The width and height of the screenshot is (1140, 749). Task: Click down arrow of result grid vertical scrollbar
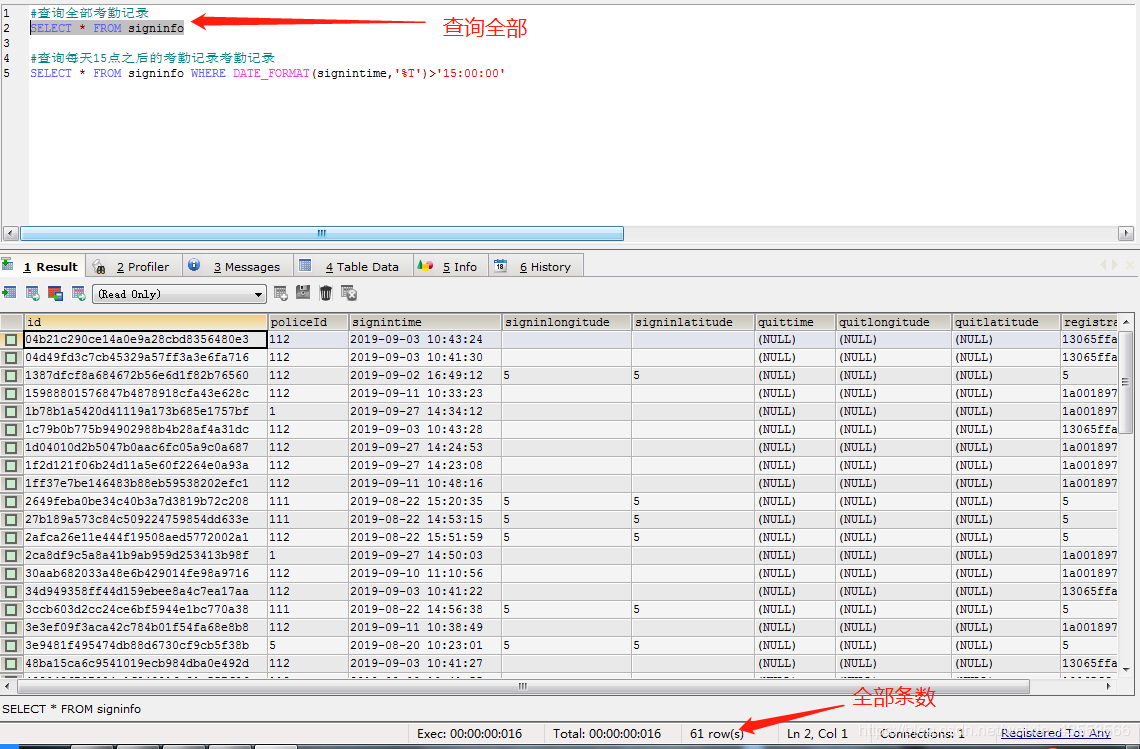pyautogui.click(x=1126, y=670)
